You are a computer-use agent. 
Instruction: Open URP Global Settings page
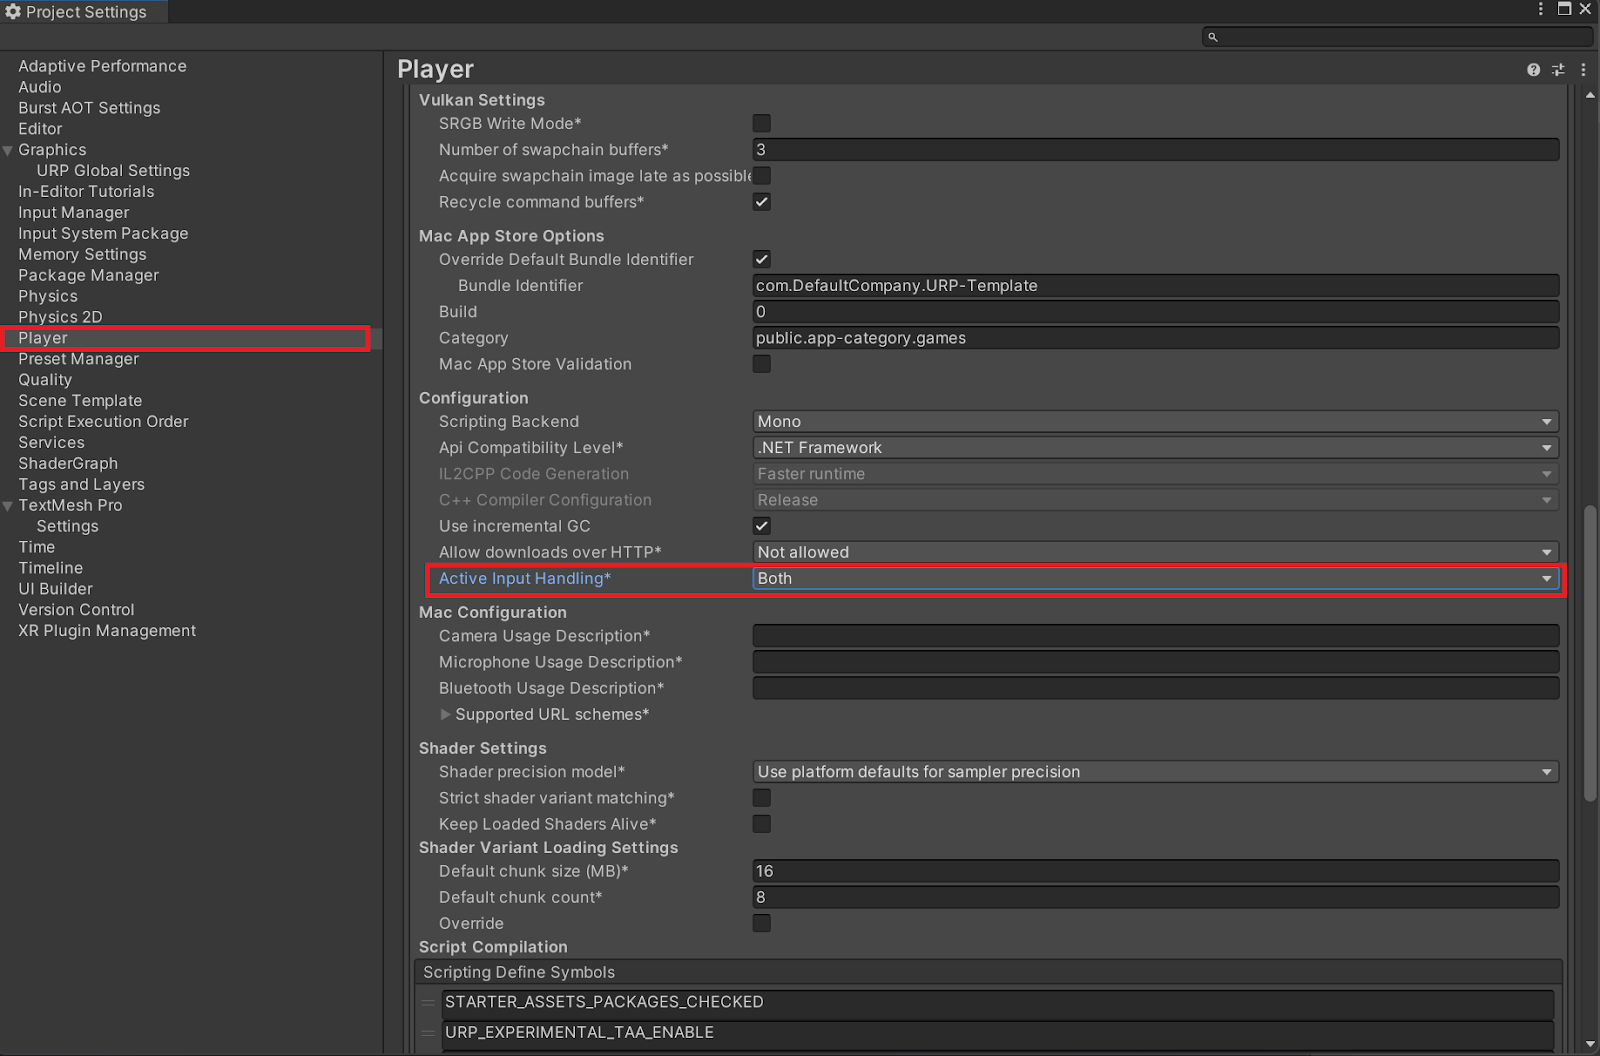point(112,170)
